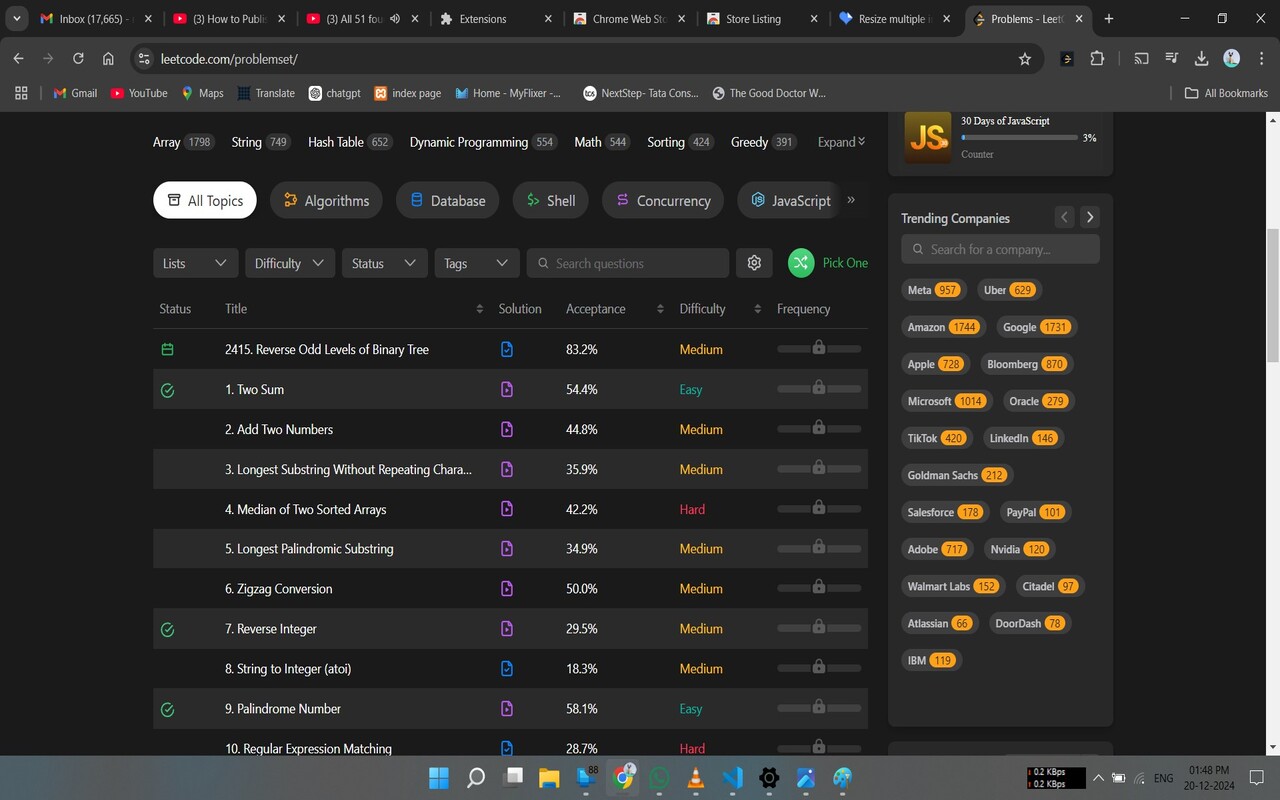
Task: Click the Pick One shuffle icon
Action: (x=800, y=262)
